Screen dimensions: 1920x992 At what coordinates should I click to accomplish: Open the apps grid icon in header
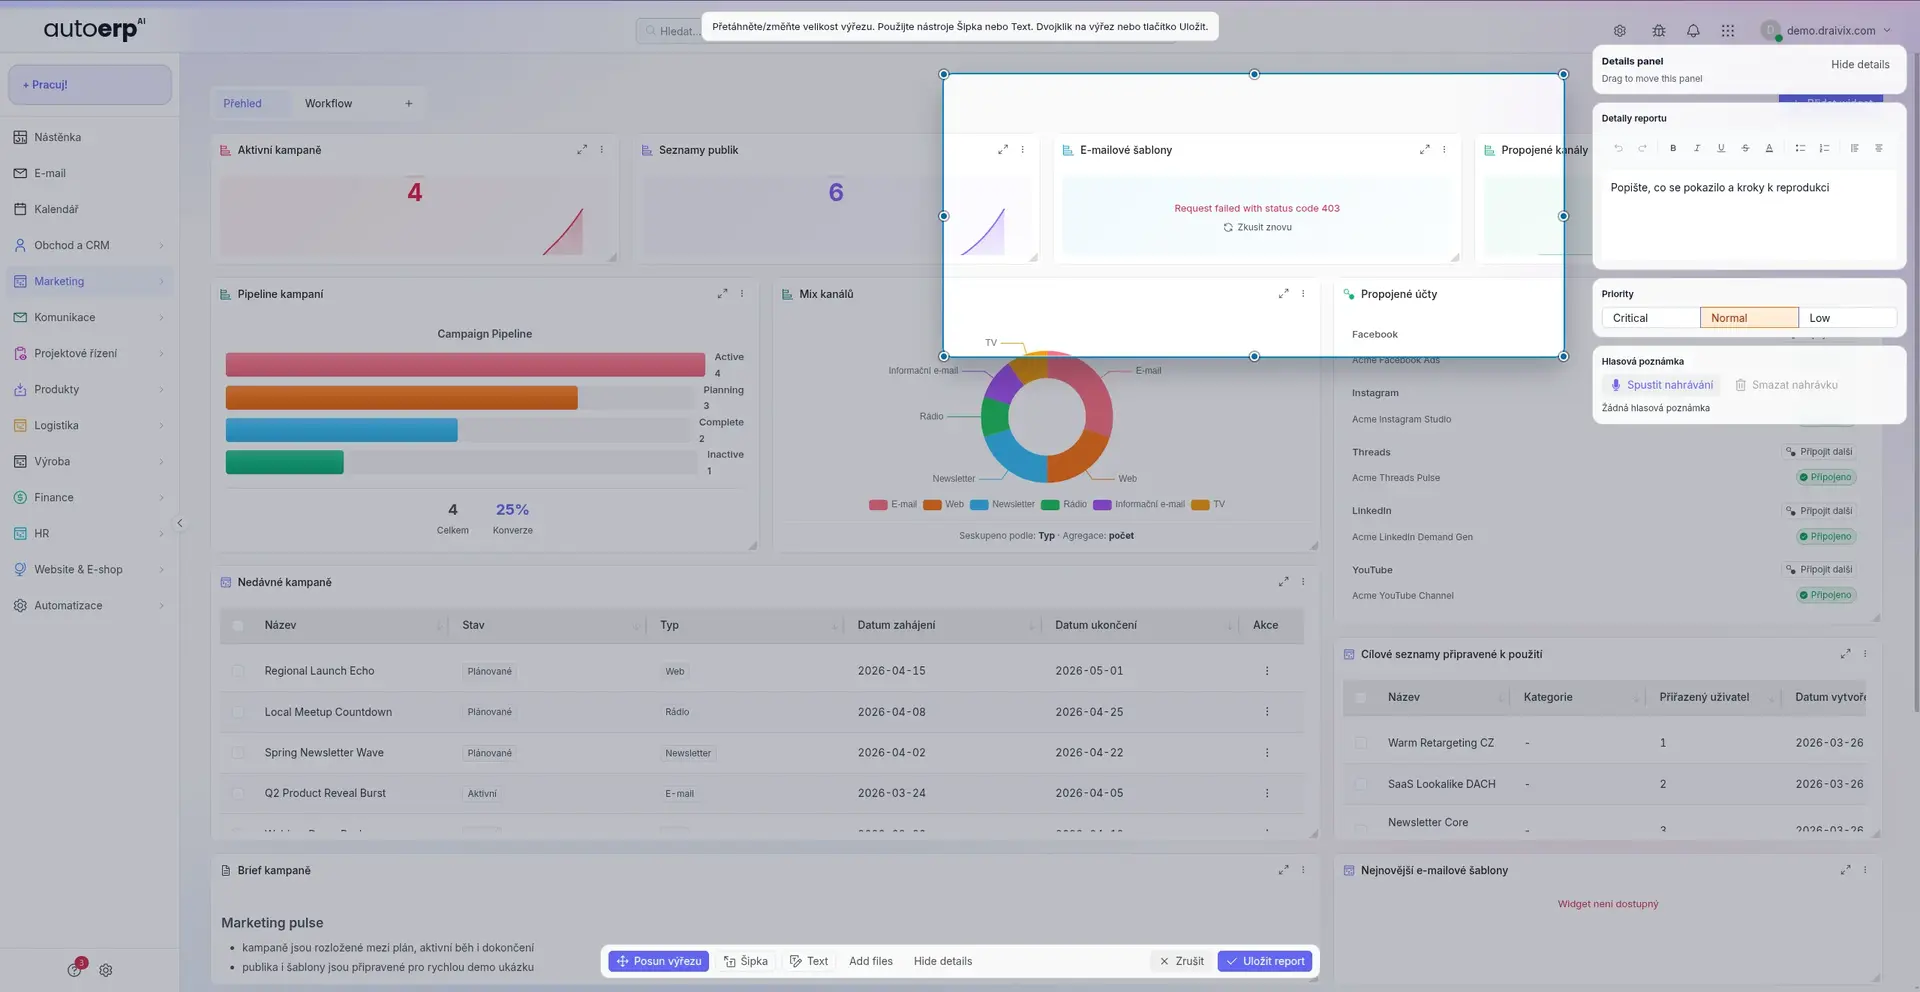[x=1728, y=31]
